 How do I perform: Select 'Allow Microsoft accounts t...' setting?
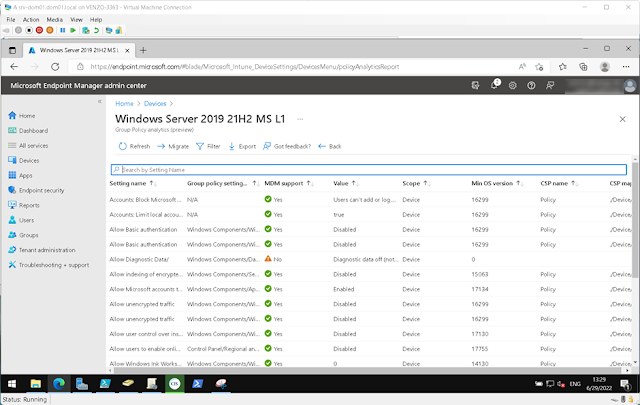click(146, 289)
